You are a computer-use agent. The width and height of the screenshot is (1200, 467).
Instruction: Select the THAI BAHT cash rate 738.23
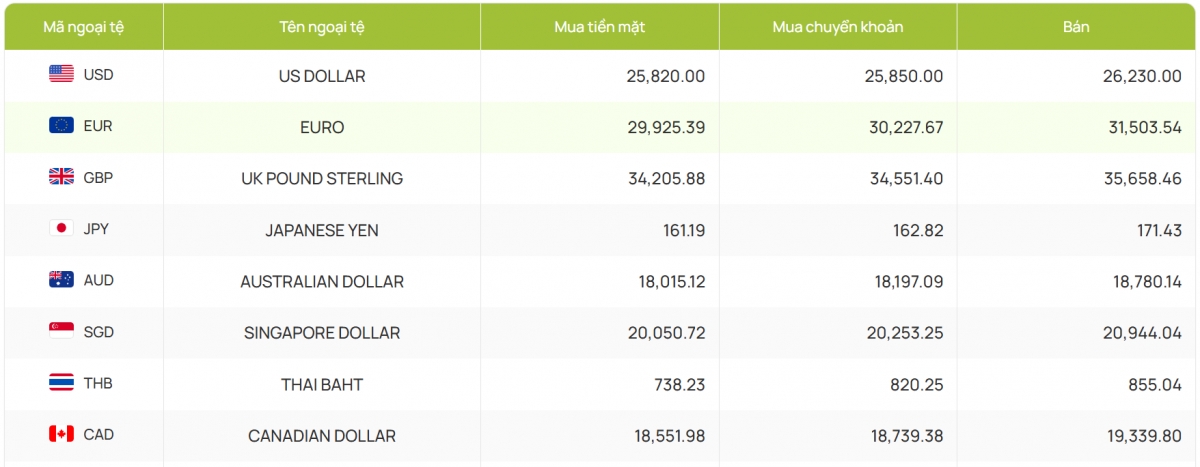pos(681,384)
